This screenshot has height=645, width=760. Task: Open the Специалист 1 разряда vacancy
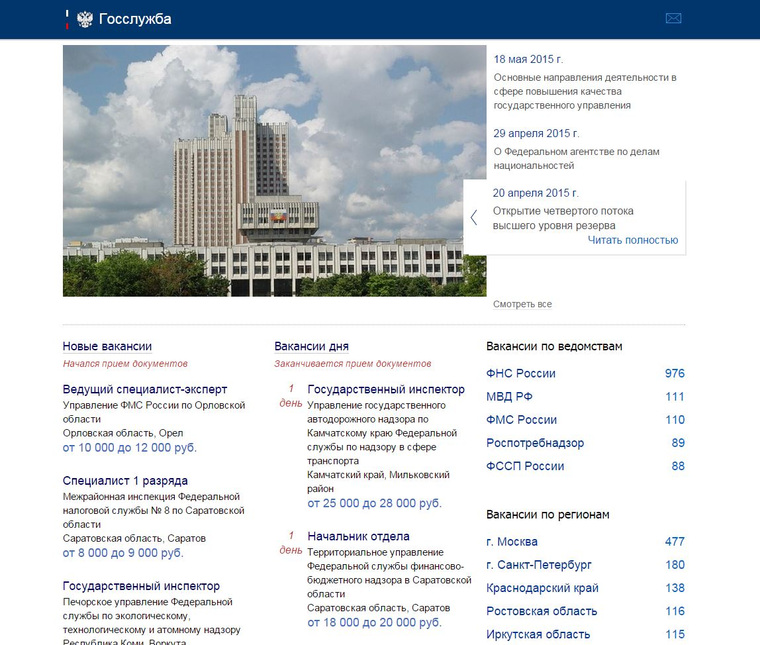(x=125, y=481)
